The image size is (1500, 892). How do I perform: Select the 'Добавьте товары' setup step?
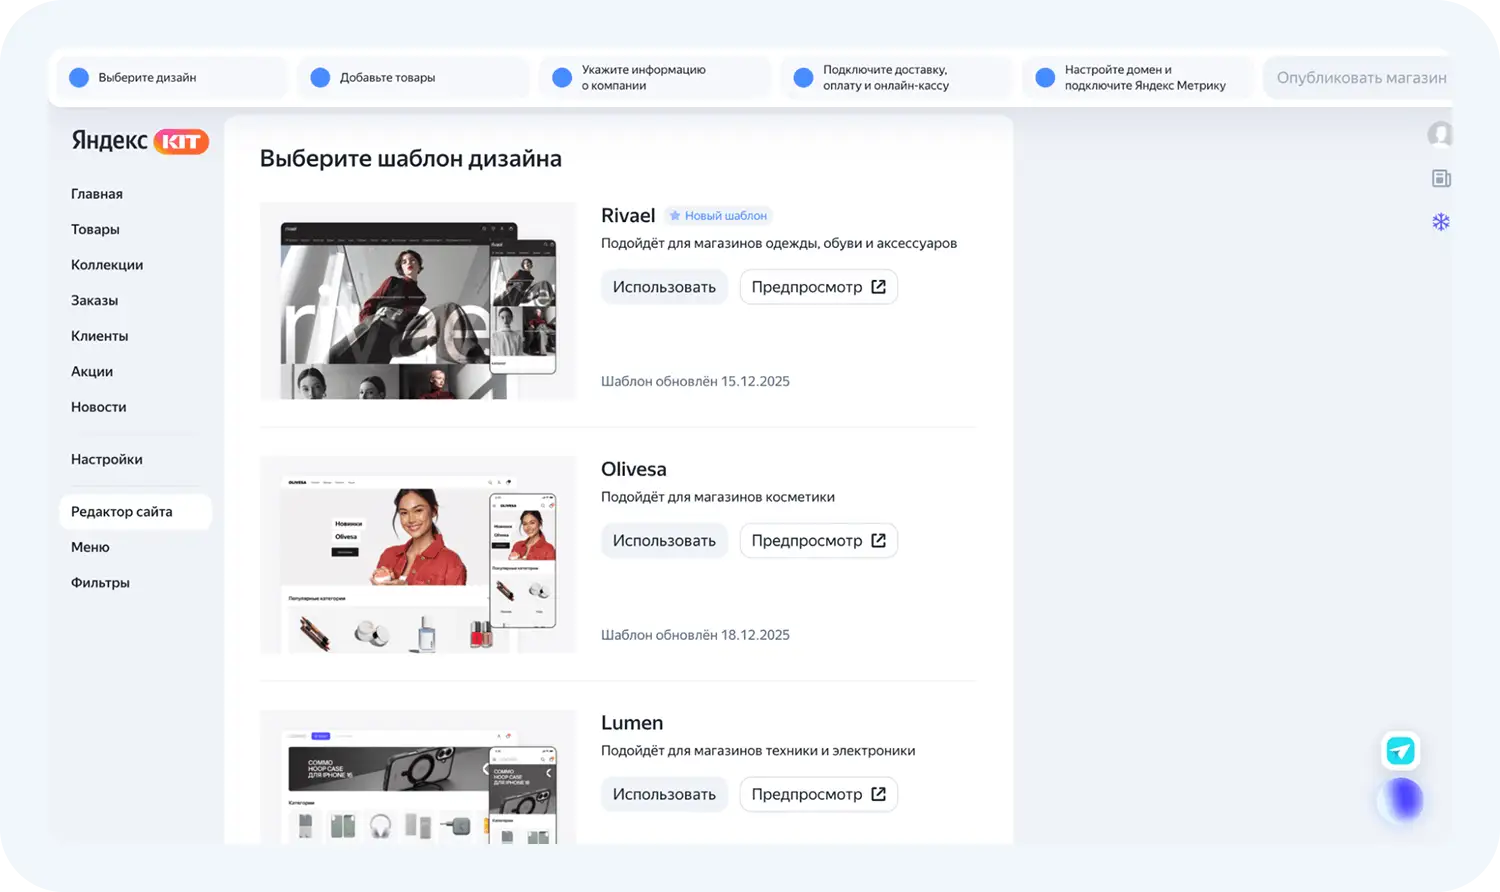[x=387, y=78]
